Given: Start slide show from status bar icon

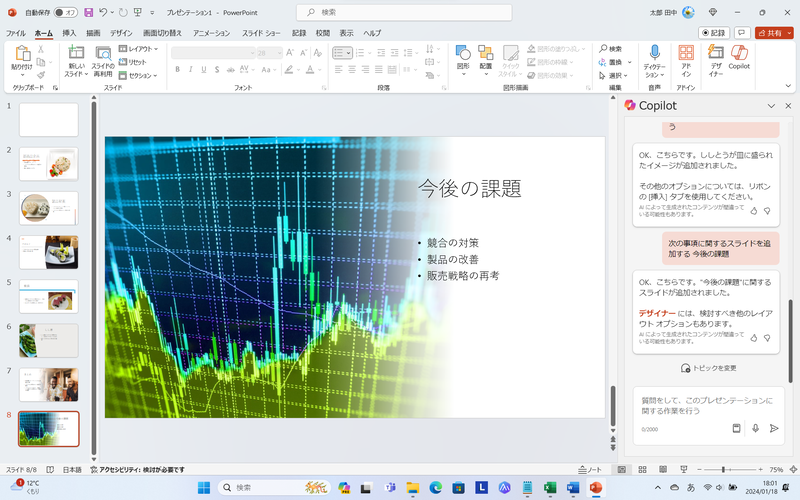Looking at the screenshot, I should pyautogui.click(x=684, y=469).
